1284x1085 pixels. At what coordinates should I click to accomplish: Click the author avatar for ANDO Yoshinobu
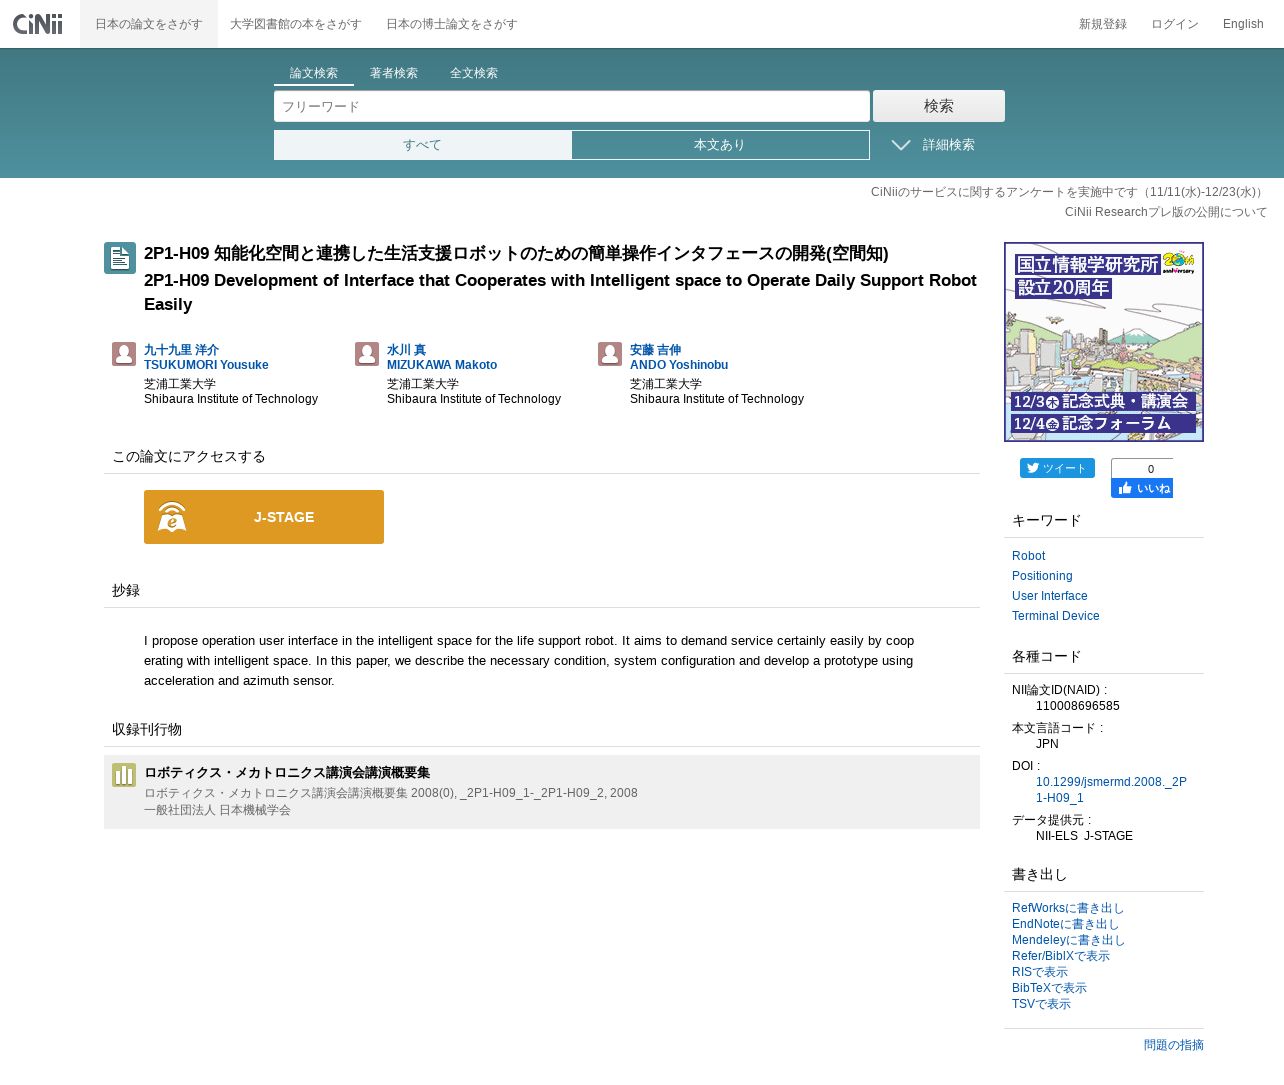[610, 354]
